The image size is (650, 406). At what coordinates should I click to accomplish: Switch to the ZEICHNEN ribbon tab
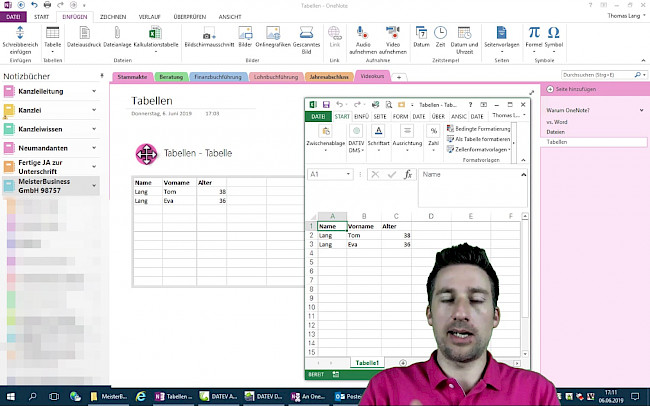point(113,17)
